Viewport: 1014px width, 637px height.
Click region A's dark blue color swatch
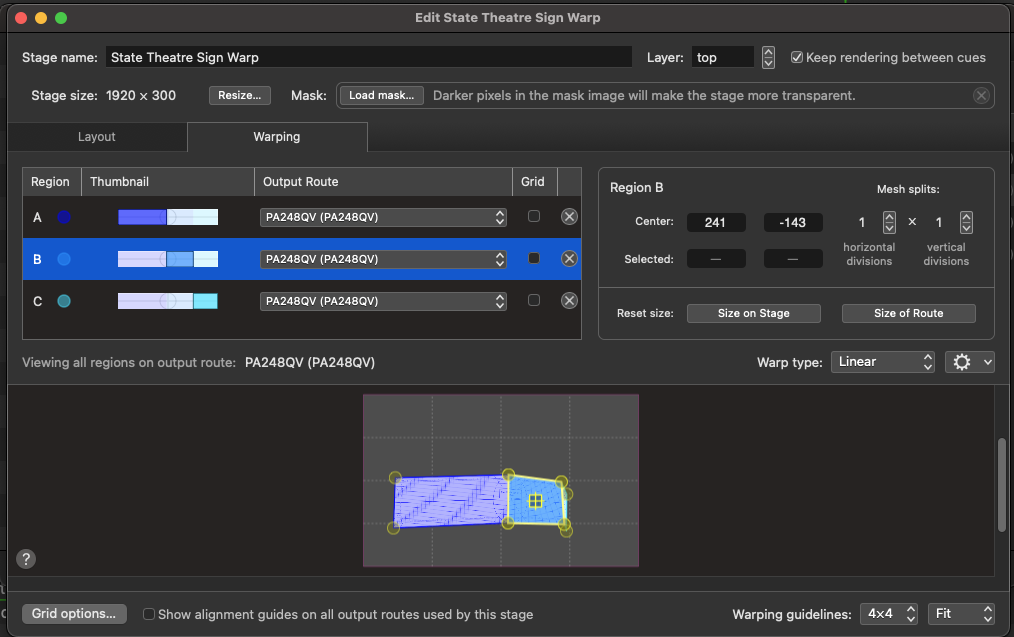65,217
